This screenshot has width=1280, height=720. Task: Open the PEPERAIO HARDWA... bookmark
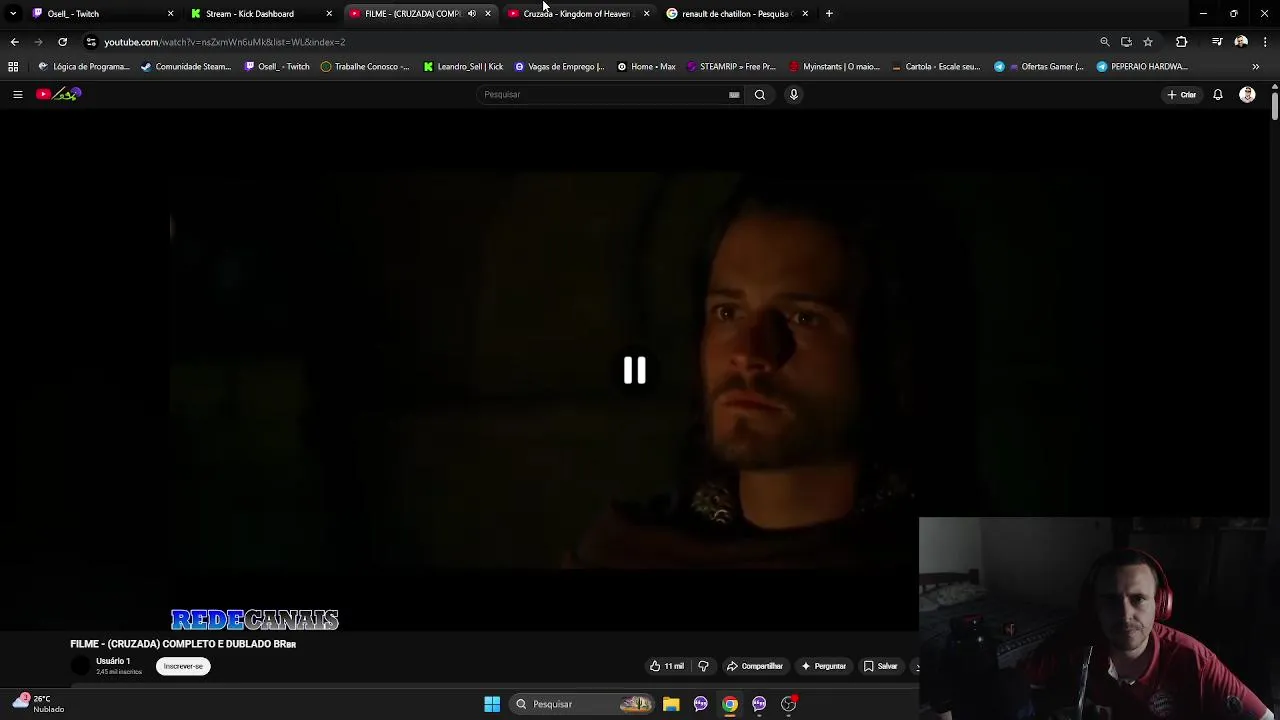[1142, 67]
